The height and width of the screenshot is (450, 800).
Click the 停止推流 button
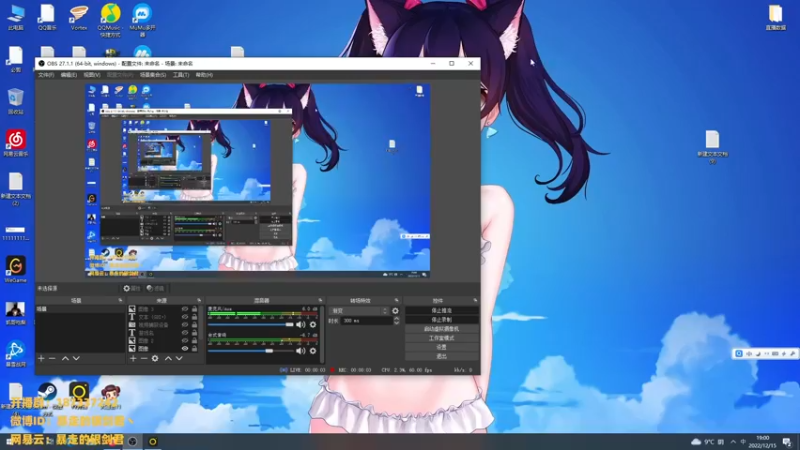tap(441, 311)
